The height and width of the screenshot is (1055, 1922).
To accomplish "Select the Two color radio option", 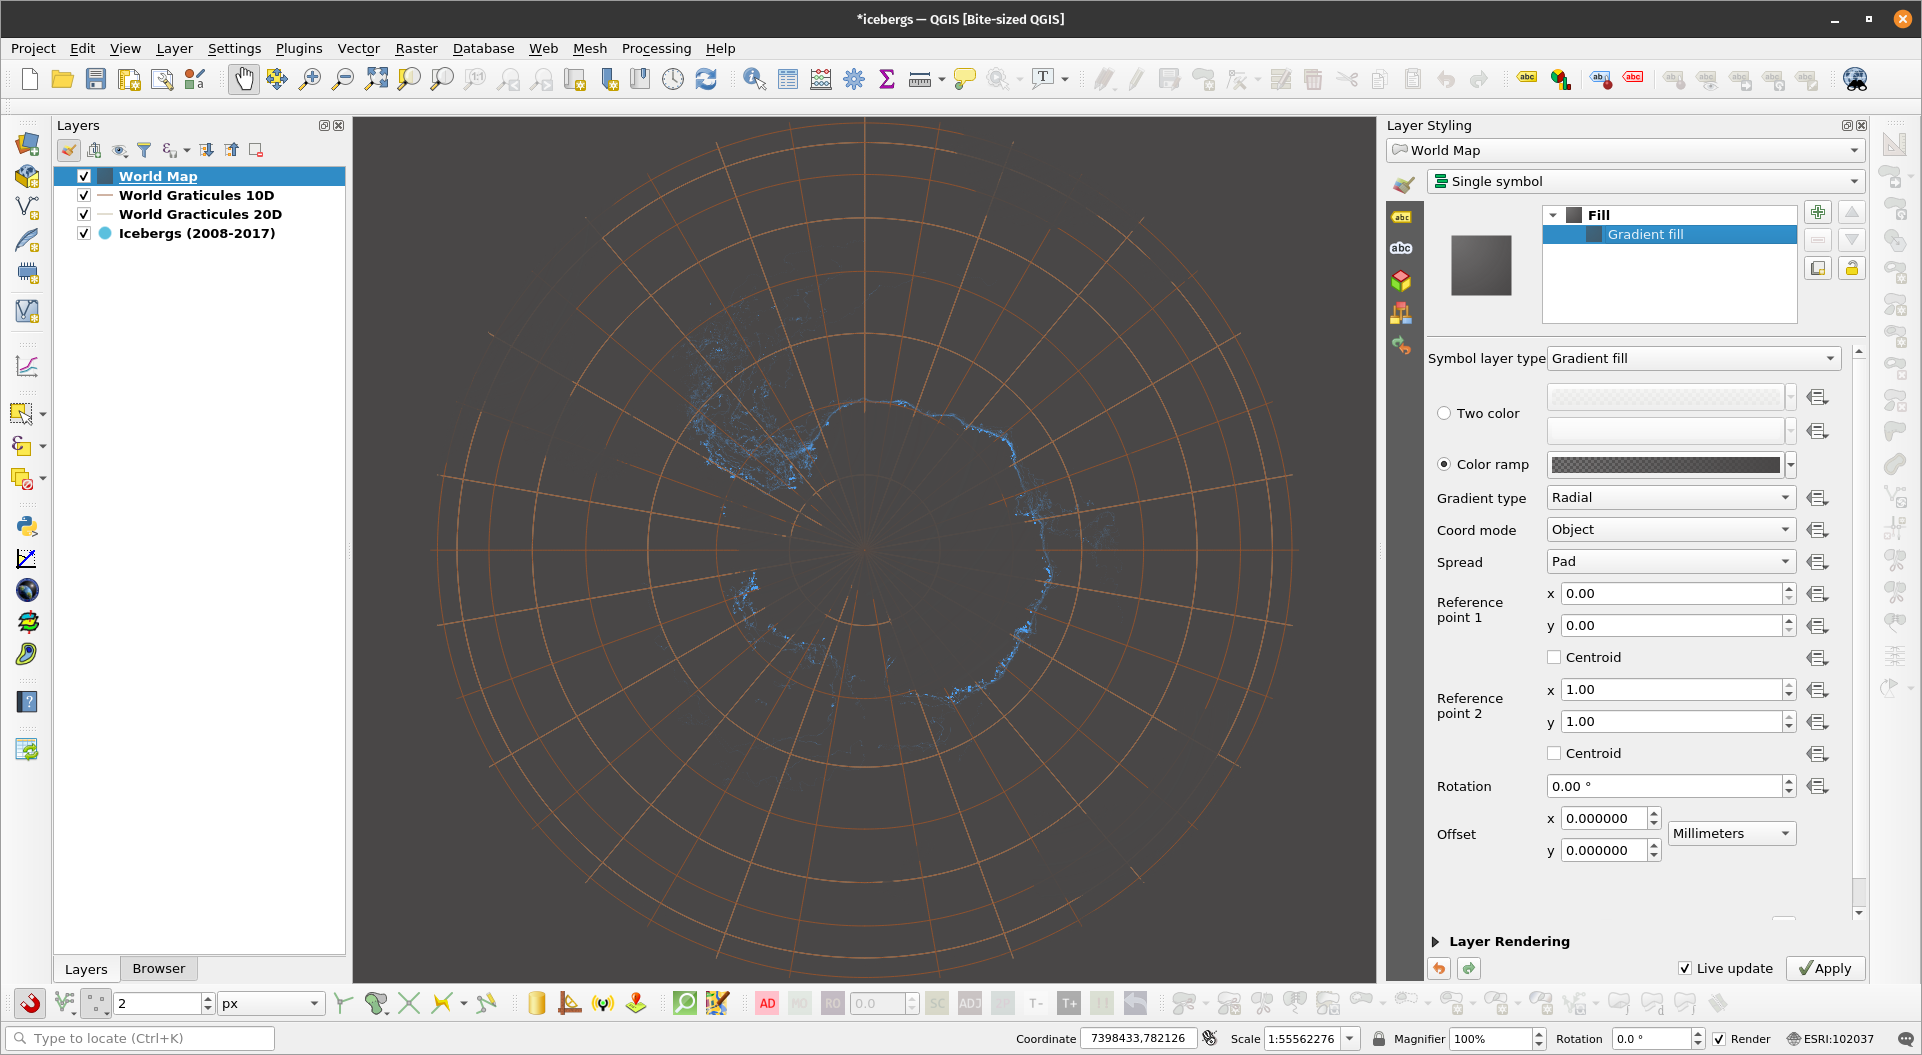I will point(1444,413).
